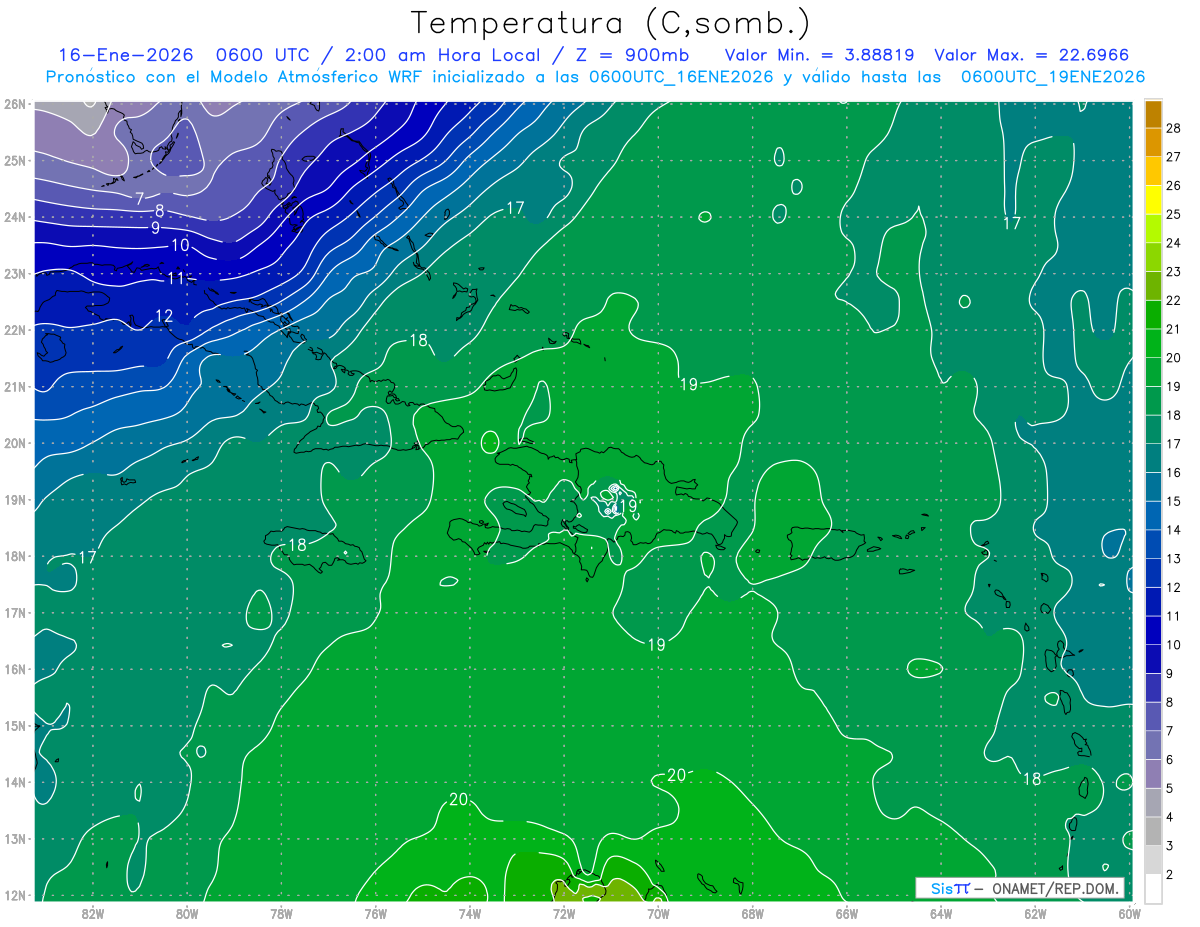Click the "76W" longitude axis label
The width and height of the screenshot is (1200, 927).
tap(375, 913)
